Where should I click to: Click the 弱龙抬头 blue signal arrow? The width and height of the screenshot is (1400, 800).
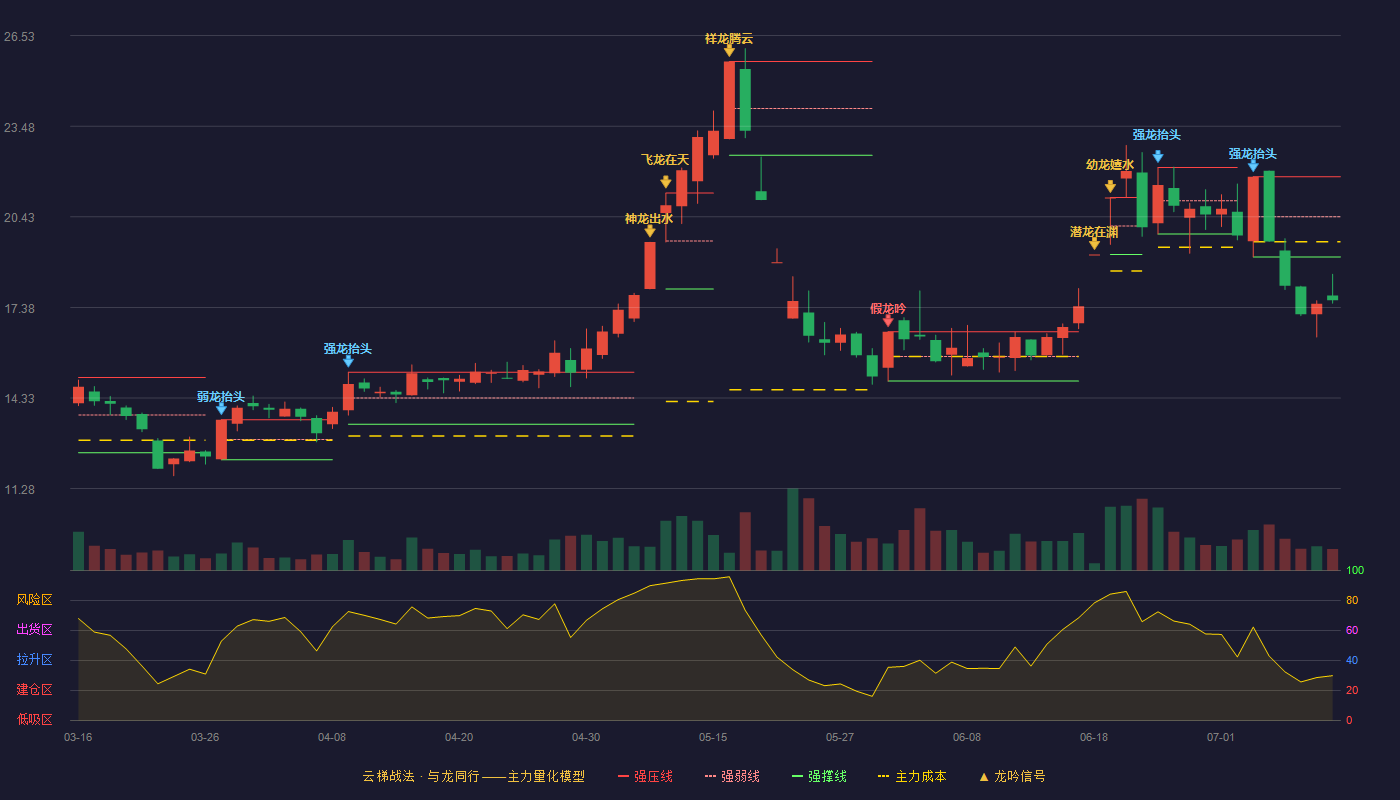(x=221, y=408)
